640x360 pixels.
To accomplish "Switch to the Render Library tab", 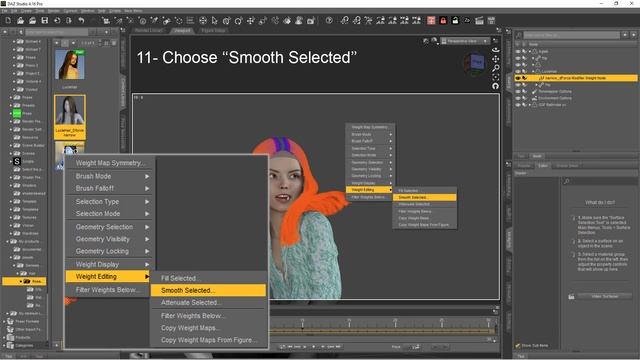I will pos(149,30).
